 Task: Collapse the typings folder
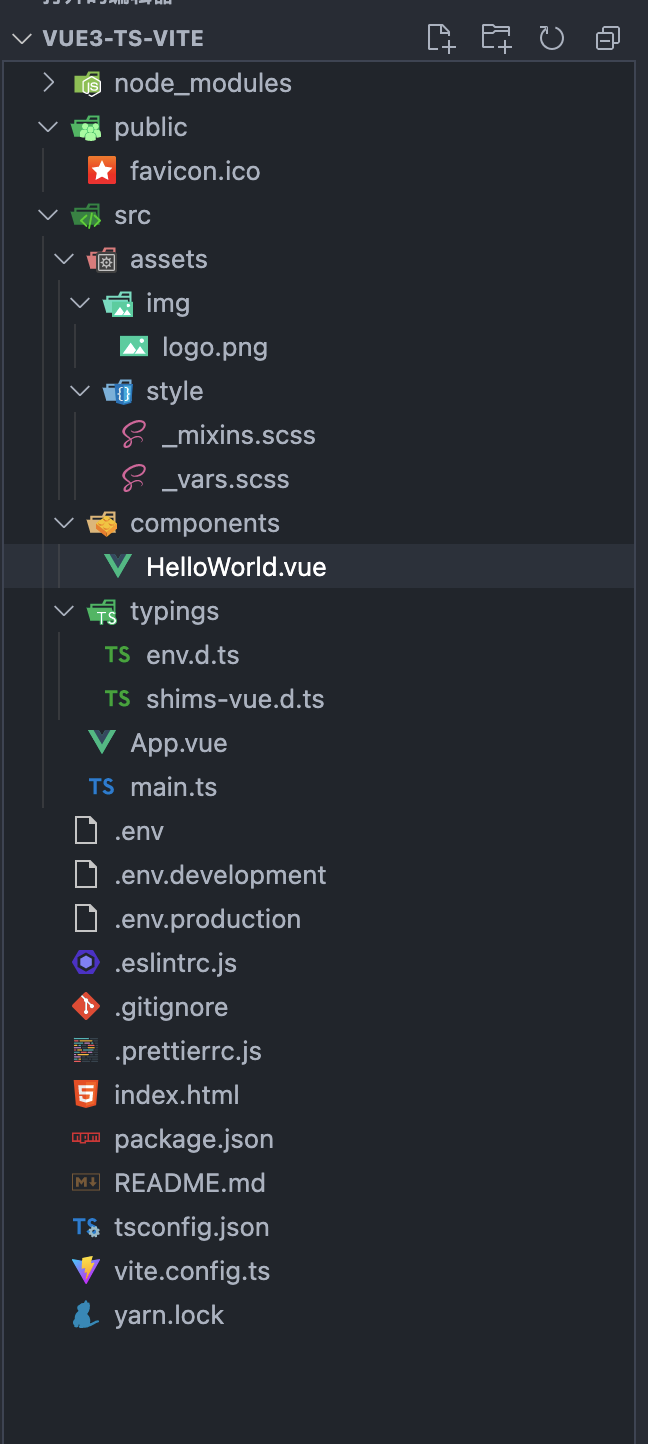click(64, 611)
